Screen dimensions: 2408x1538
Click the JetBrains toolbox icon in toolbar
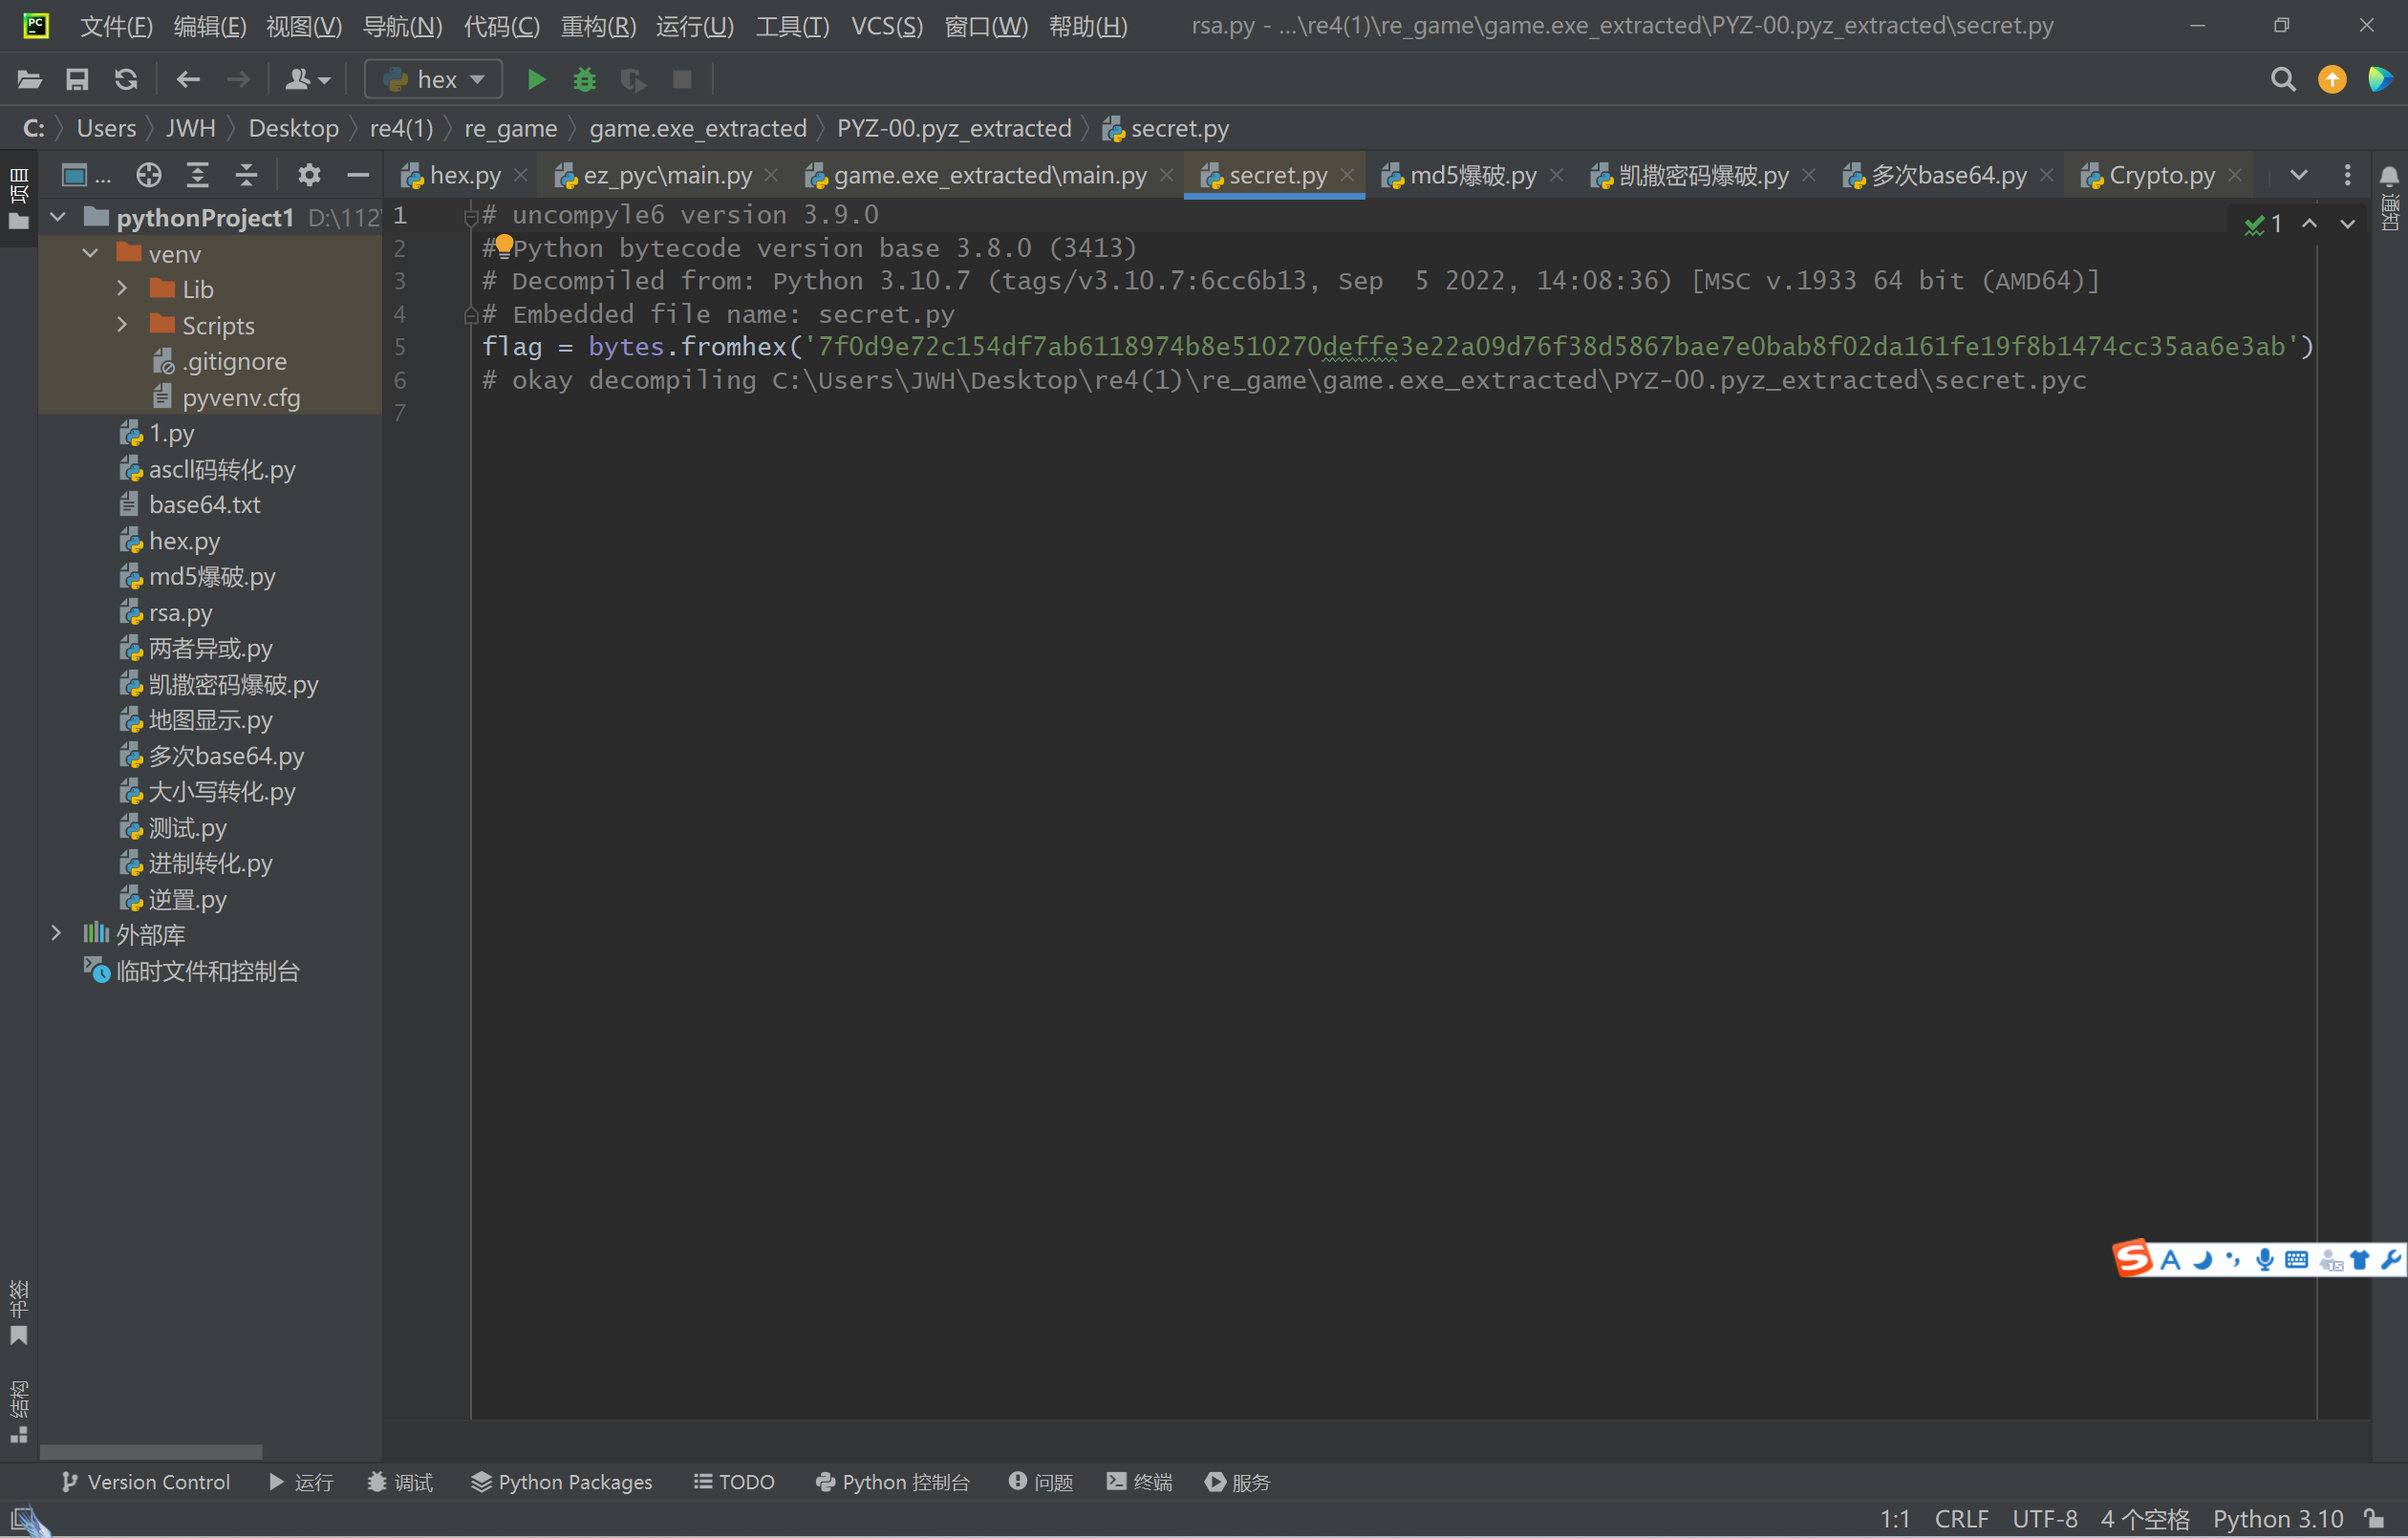[x=2380, y=79]
